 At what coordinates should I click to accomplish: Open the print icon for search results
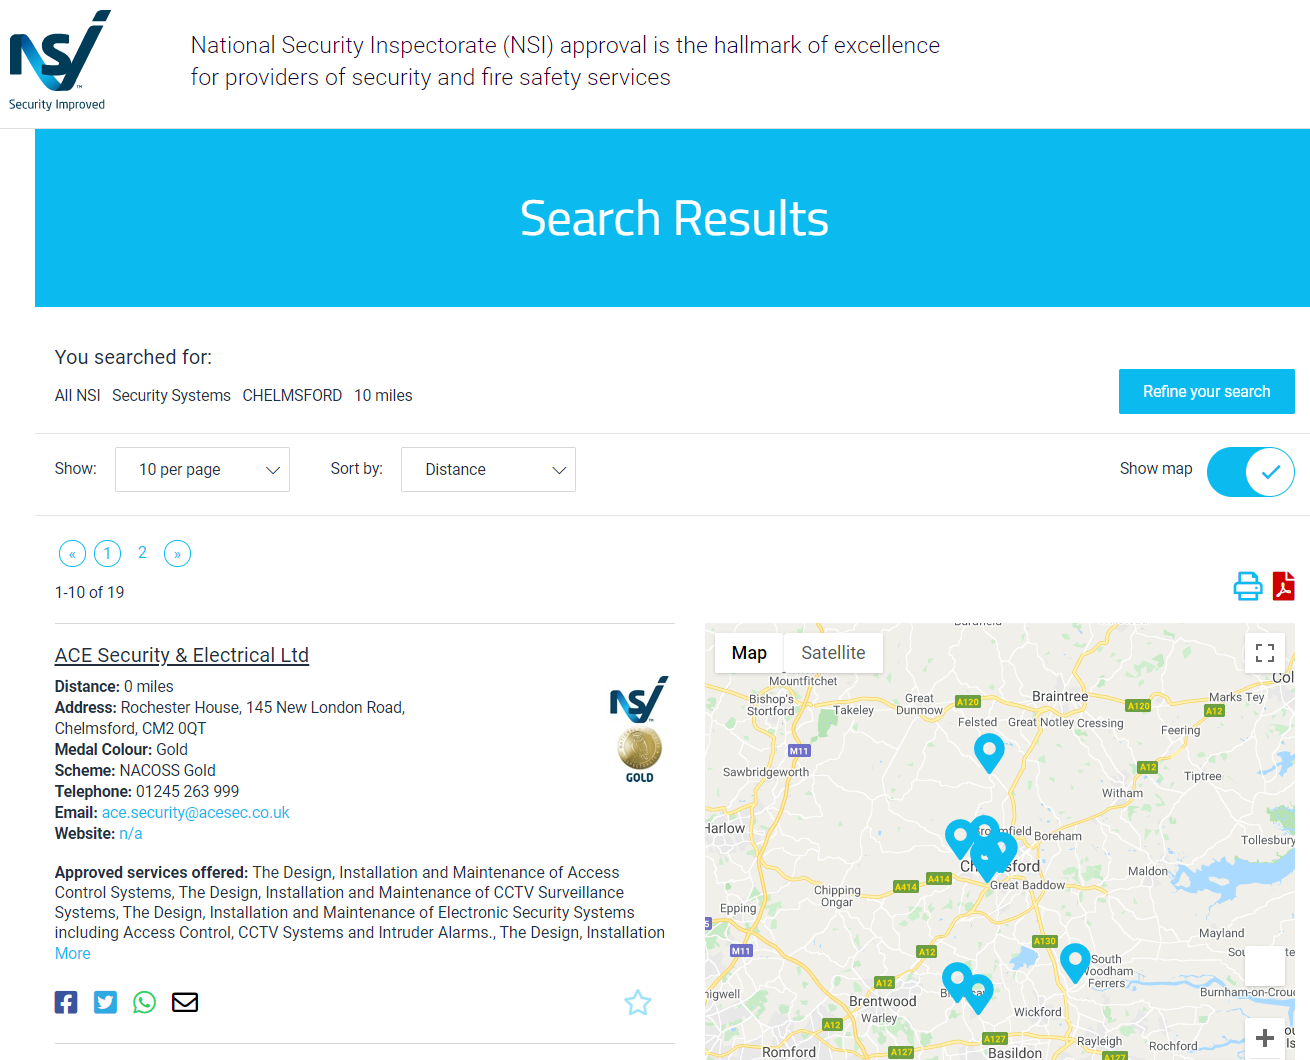point(1247,586)
